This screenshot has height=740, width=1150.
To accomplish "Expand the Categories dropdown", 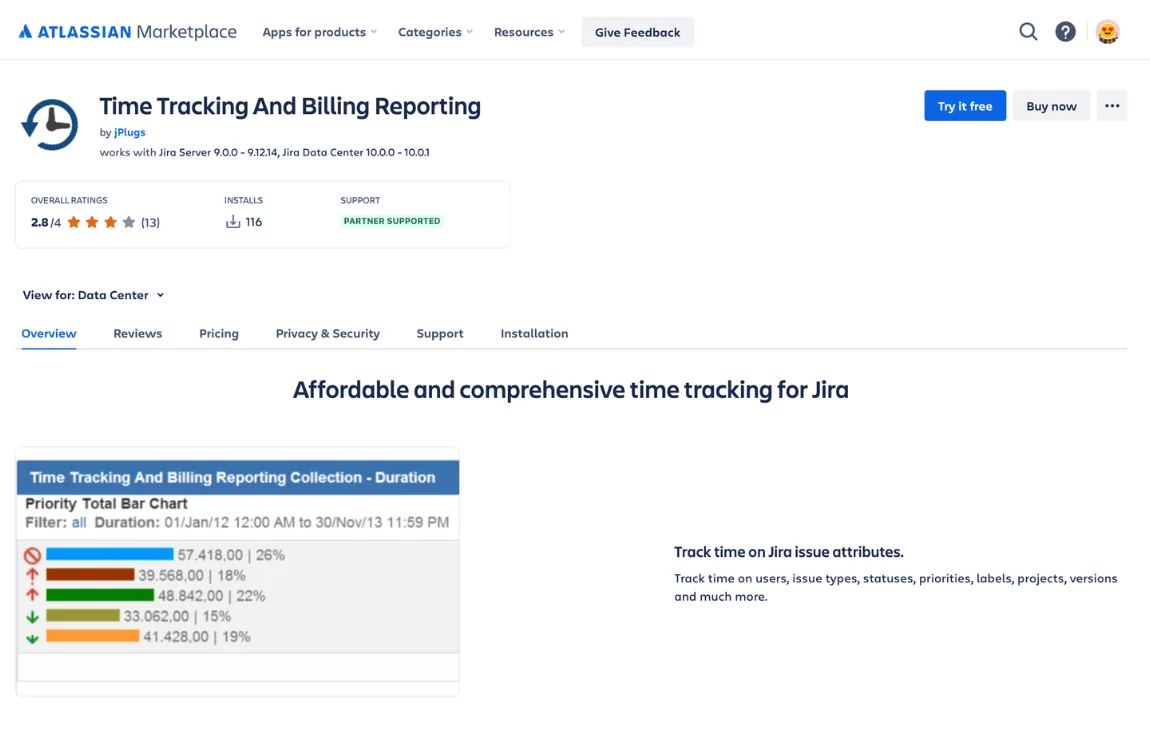I will click(436, 32).
